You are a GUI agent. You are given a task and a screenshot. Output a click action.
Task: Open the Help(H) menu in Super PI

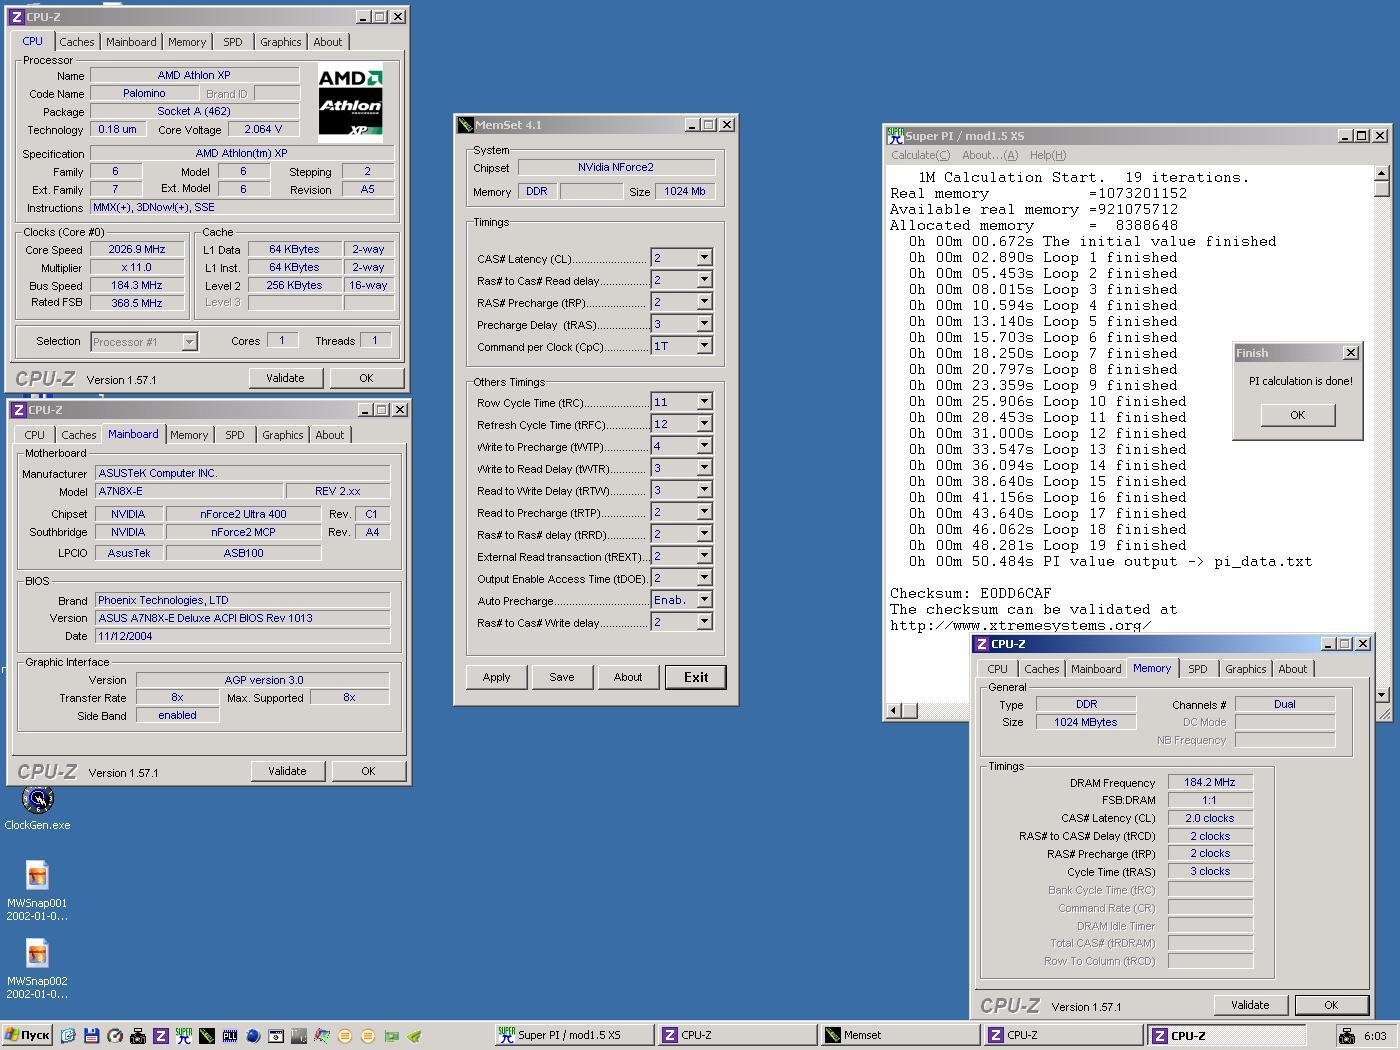click(1048, 155)
